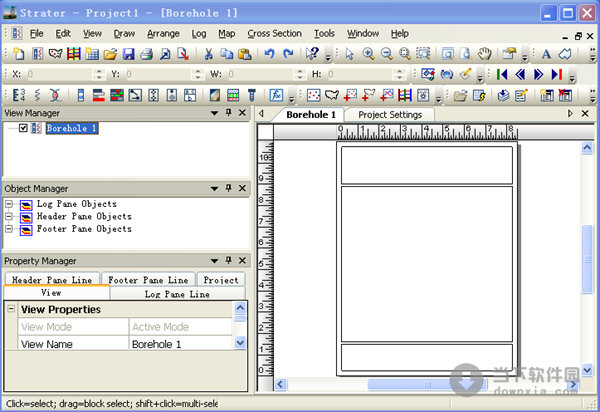Open the overflow arrow next to the fx icon
This screenshot has height=412, width=600.
tap(291, 99)
